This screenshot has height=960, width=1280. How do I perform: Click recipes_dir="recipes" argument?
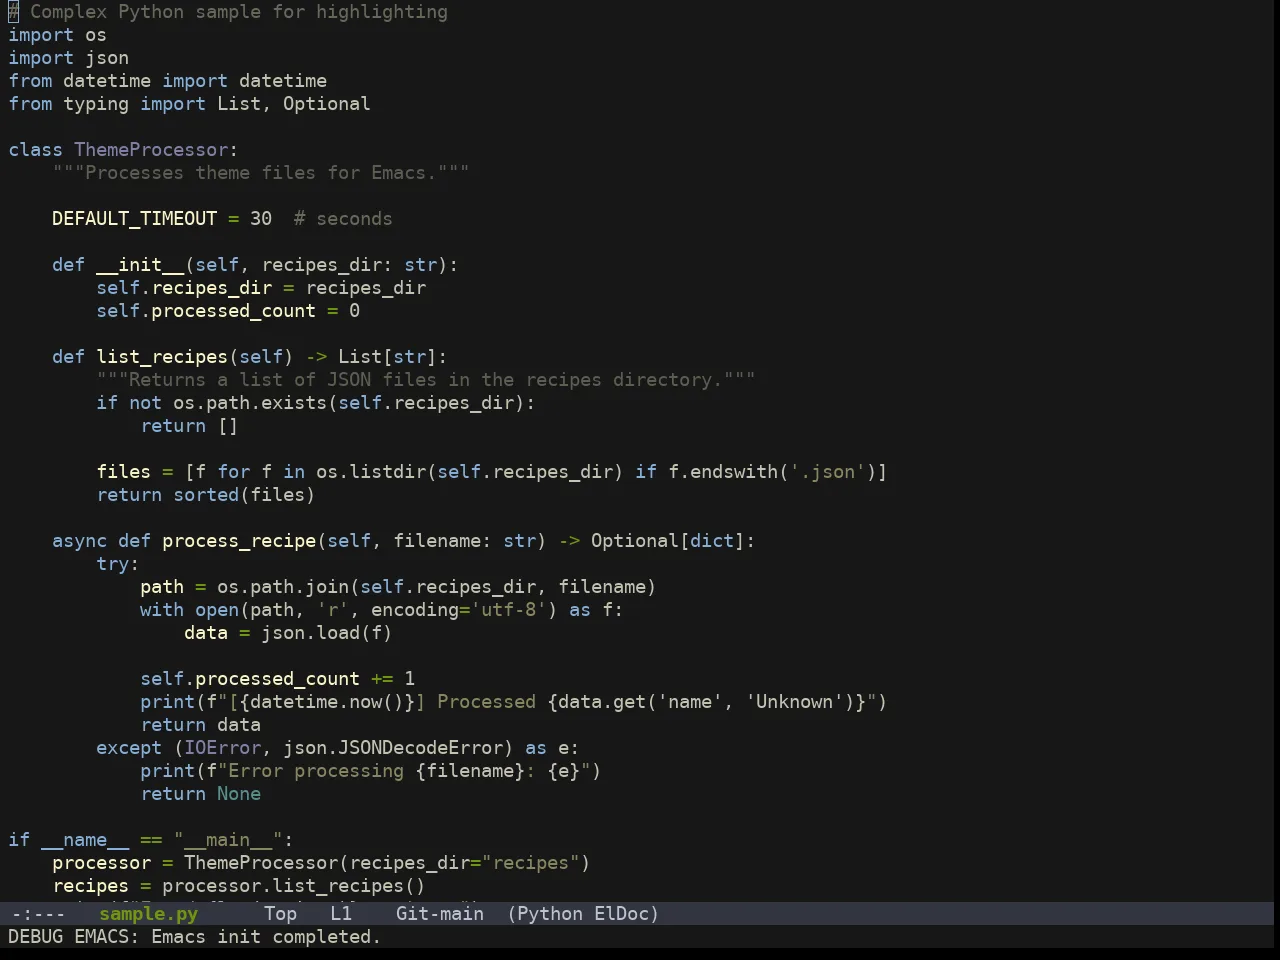click(x=464, y=863)
